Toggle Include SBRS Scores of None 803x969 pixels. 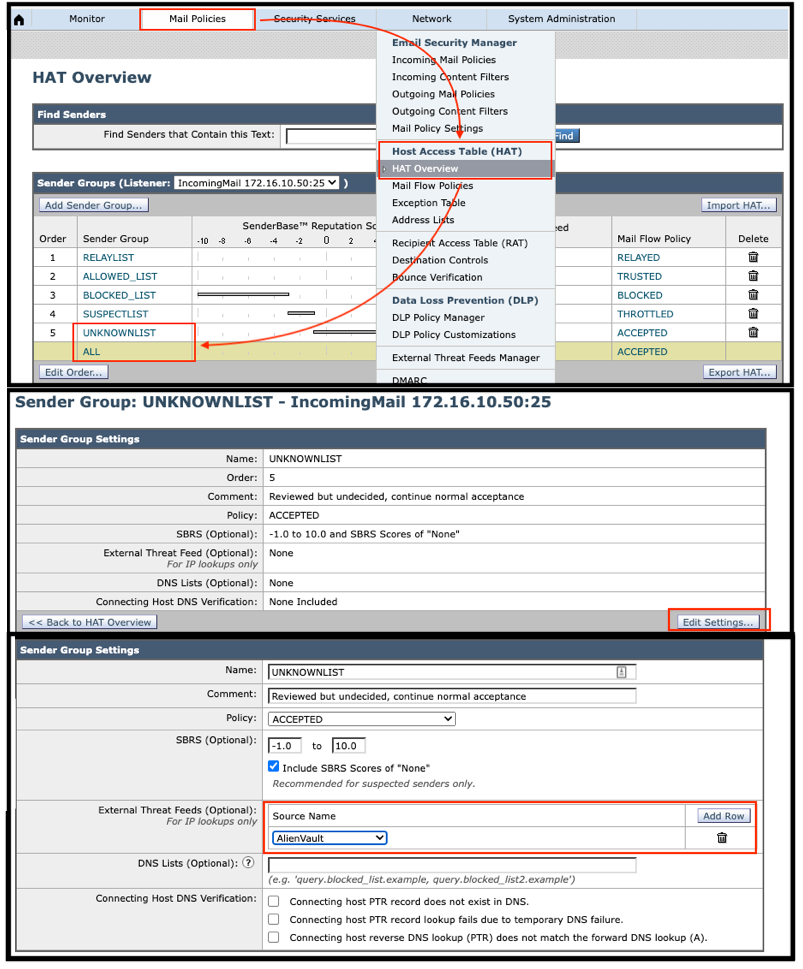tap(273, 767)
